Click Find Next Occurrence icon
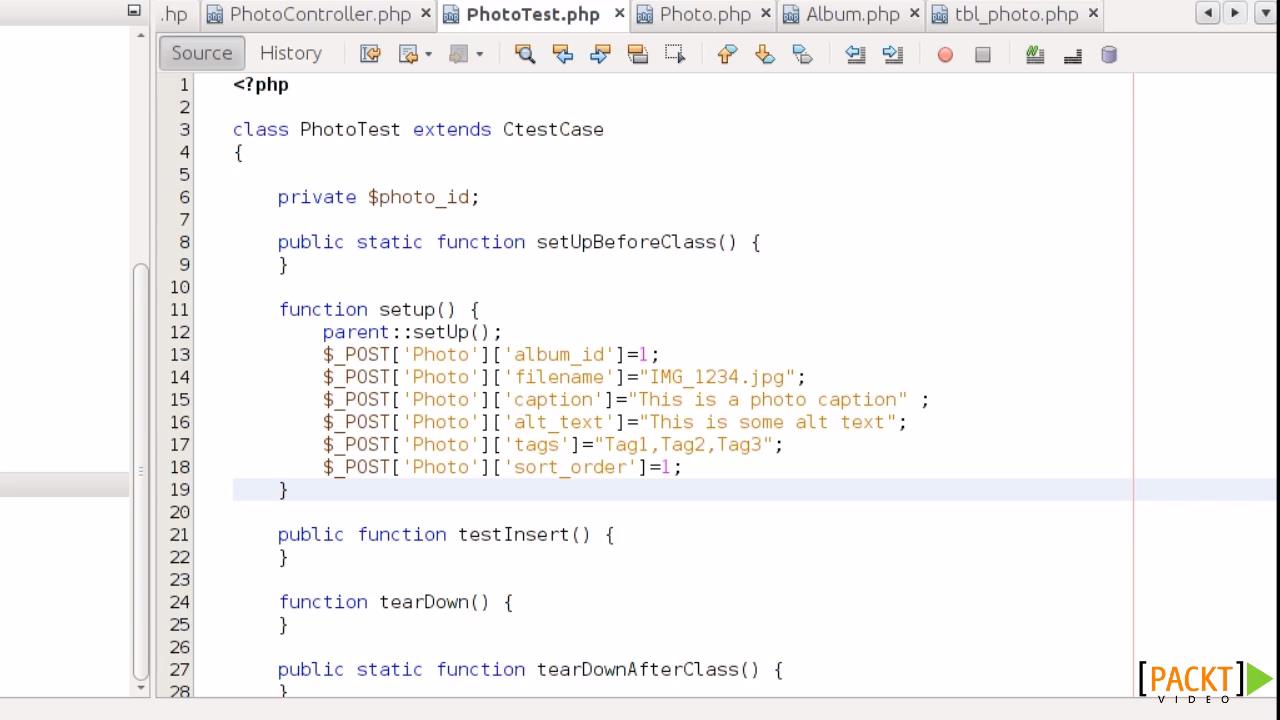The width and height of the screenshot is (1280, 720). coord(600,54)
